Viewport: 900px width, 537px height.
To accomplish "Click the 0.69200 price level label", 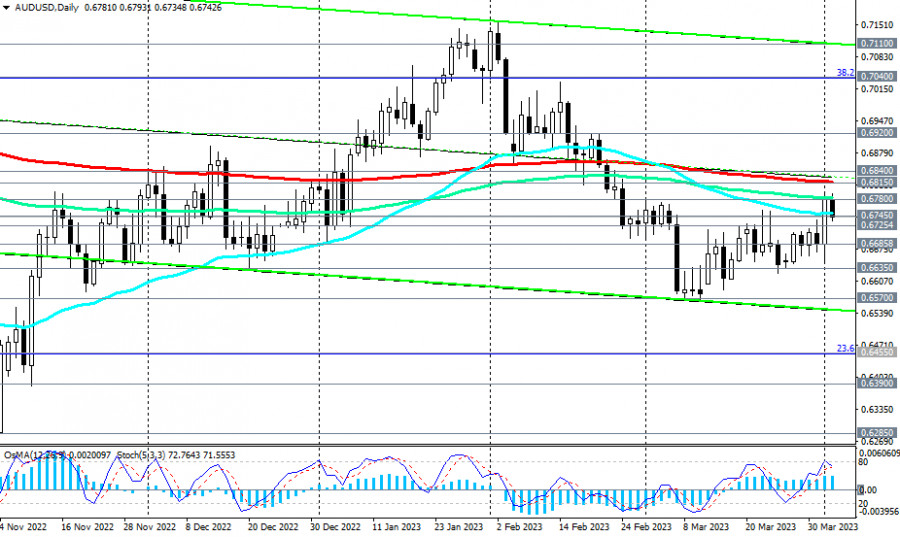I will click(x=876, y=131).
